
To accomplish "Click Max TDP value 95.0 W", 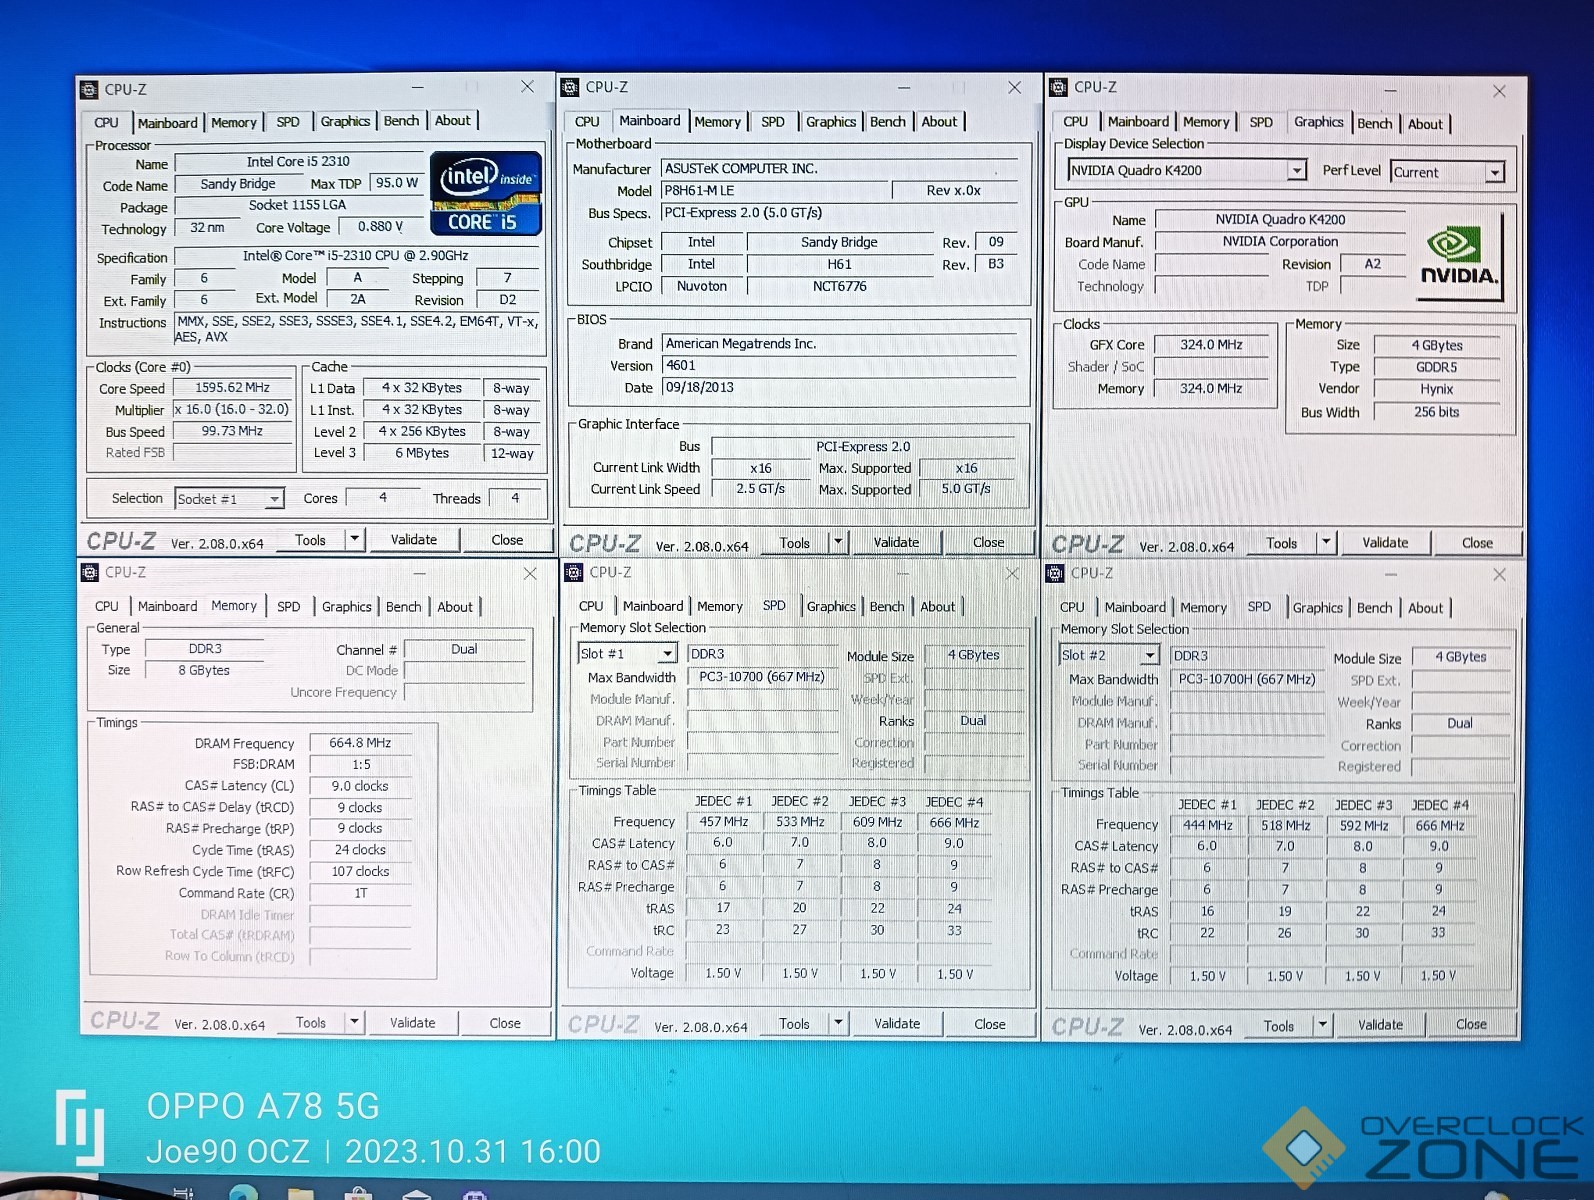I will pyautogui.click(x=397, y=183).
